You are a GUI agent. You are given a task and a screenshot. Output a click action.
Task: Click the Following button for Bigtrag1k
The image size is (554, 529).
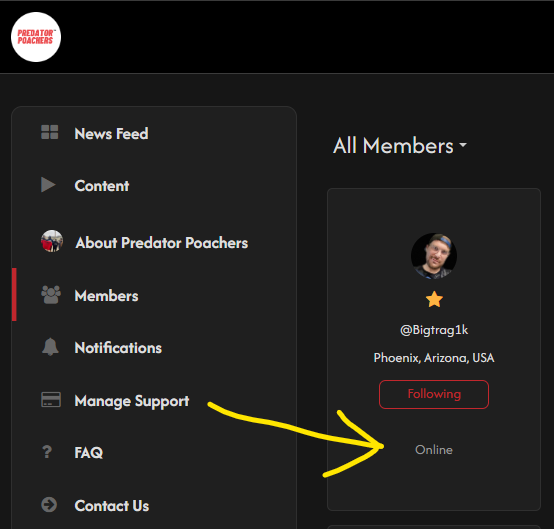coord(434,394)
